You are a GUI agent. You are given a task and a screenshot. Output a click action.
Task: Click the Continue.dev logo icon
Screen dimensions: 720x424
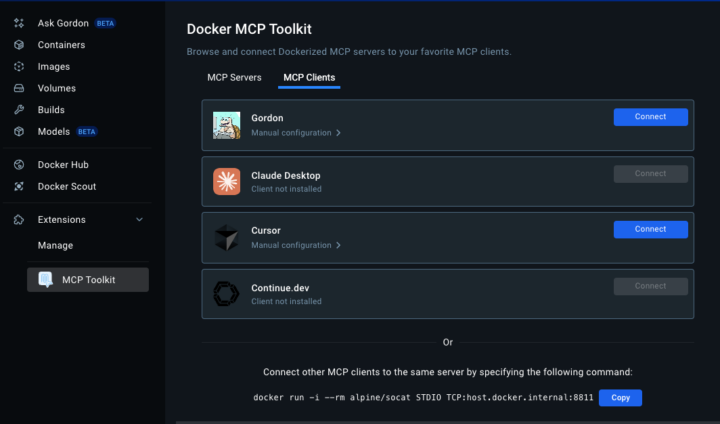click(x=226, y=294)
